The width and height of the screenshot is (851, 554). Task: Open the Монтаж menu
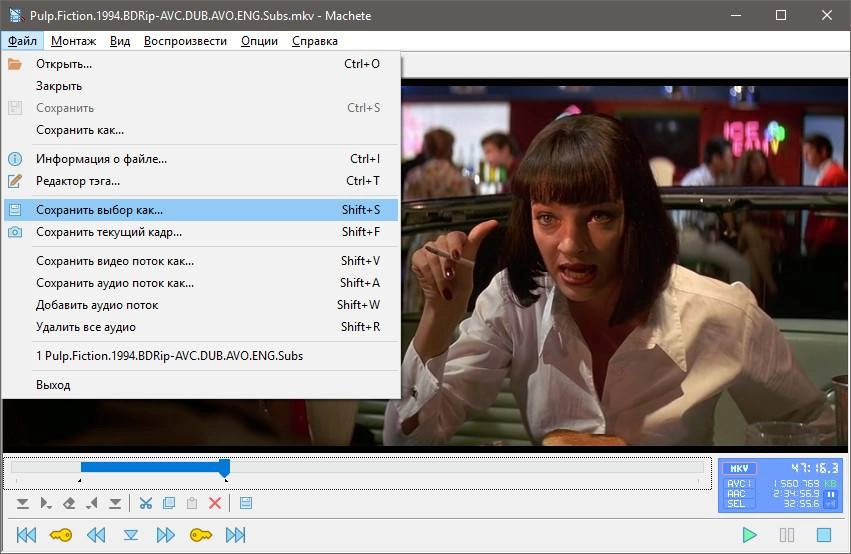tap(73, 41)
